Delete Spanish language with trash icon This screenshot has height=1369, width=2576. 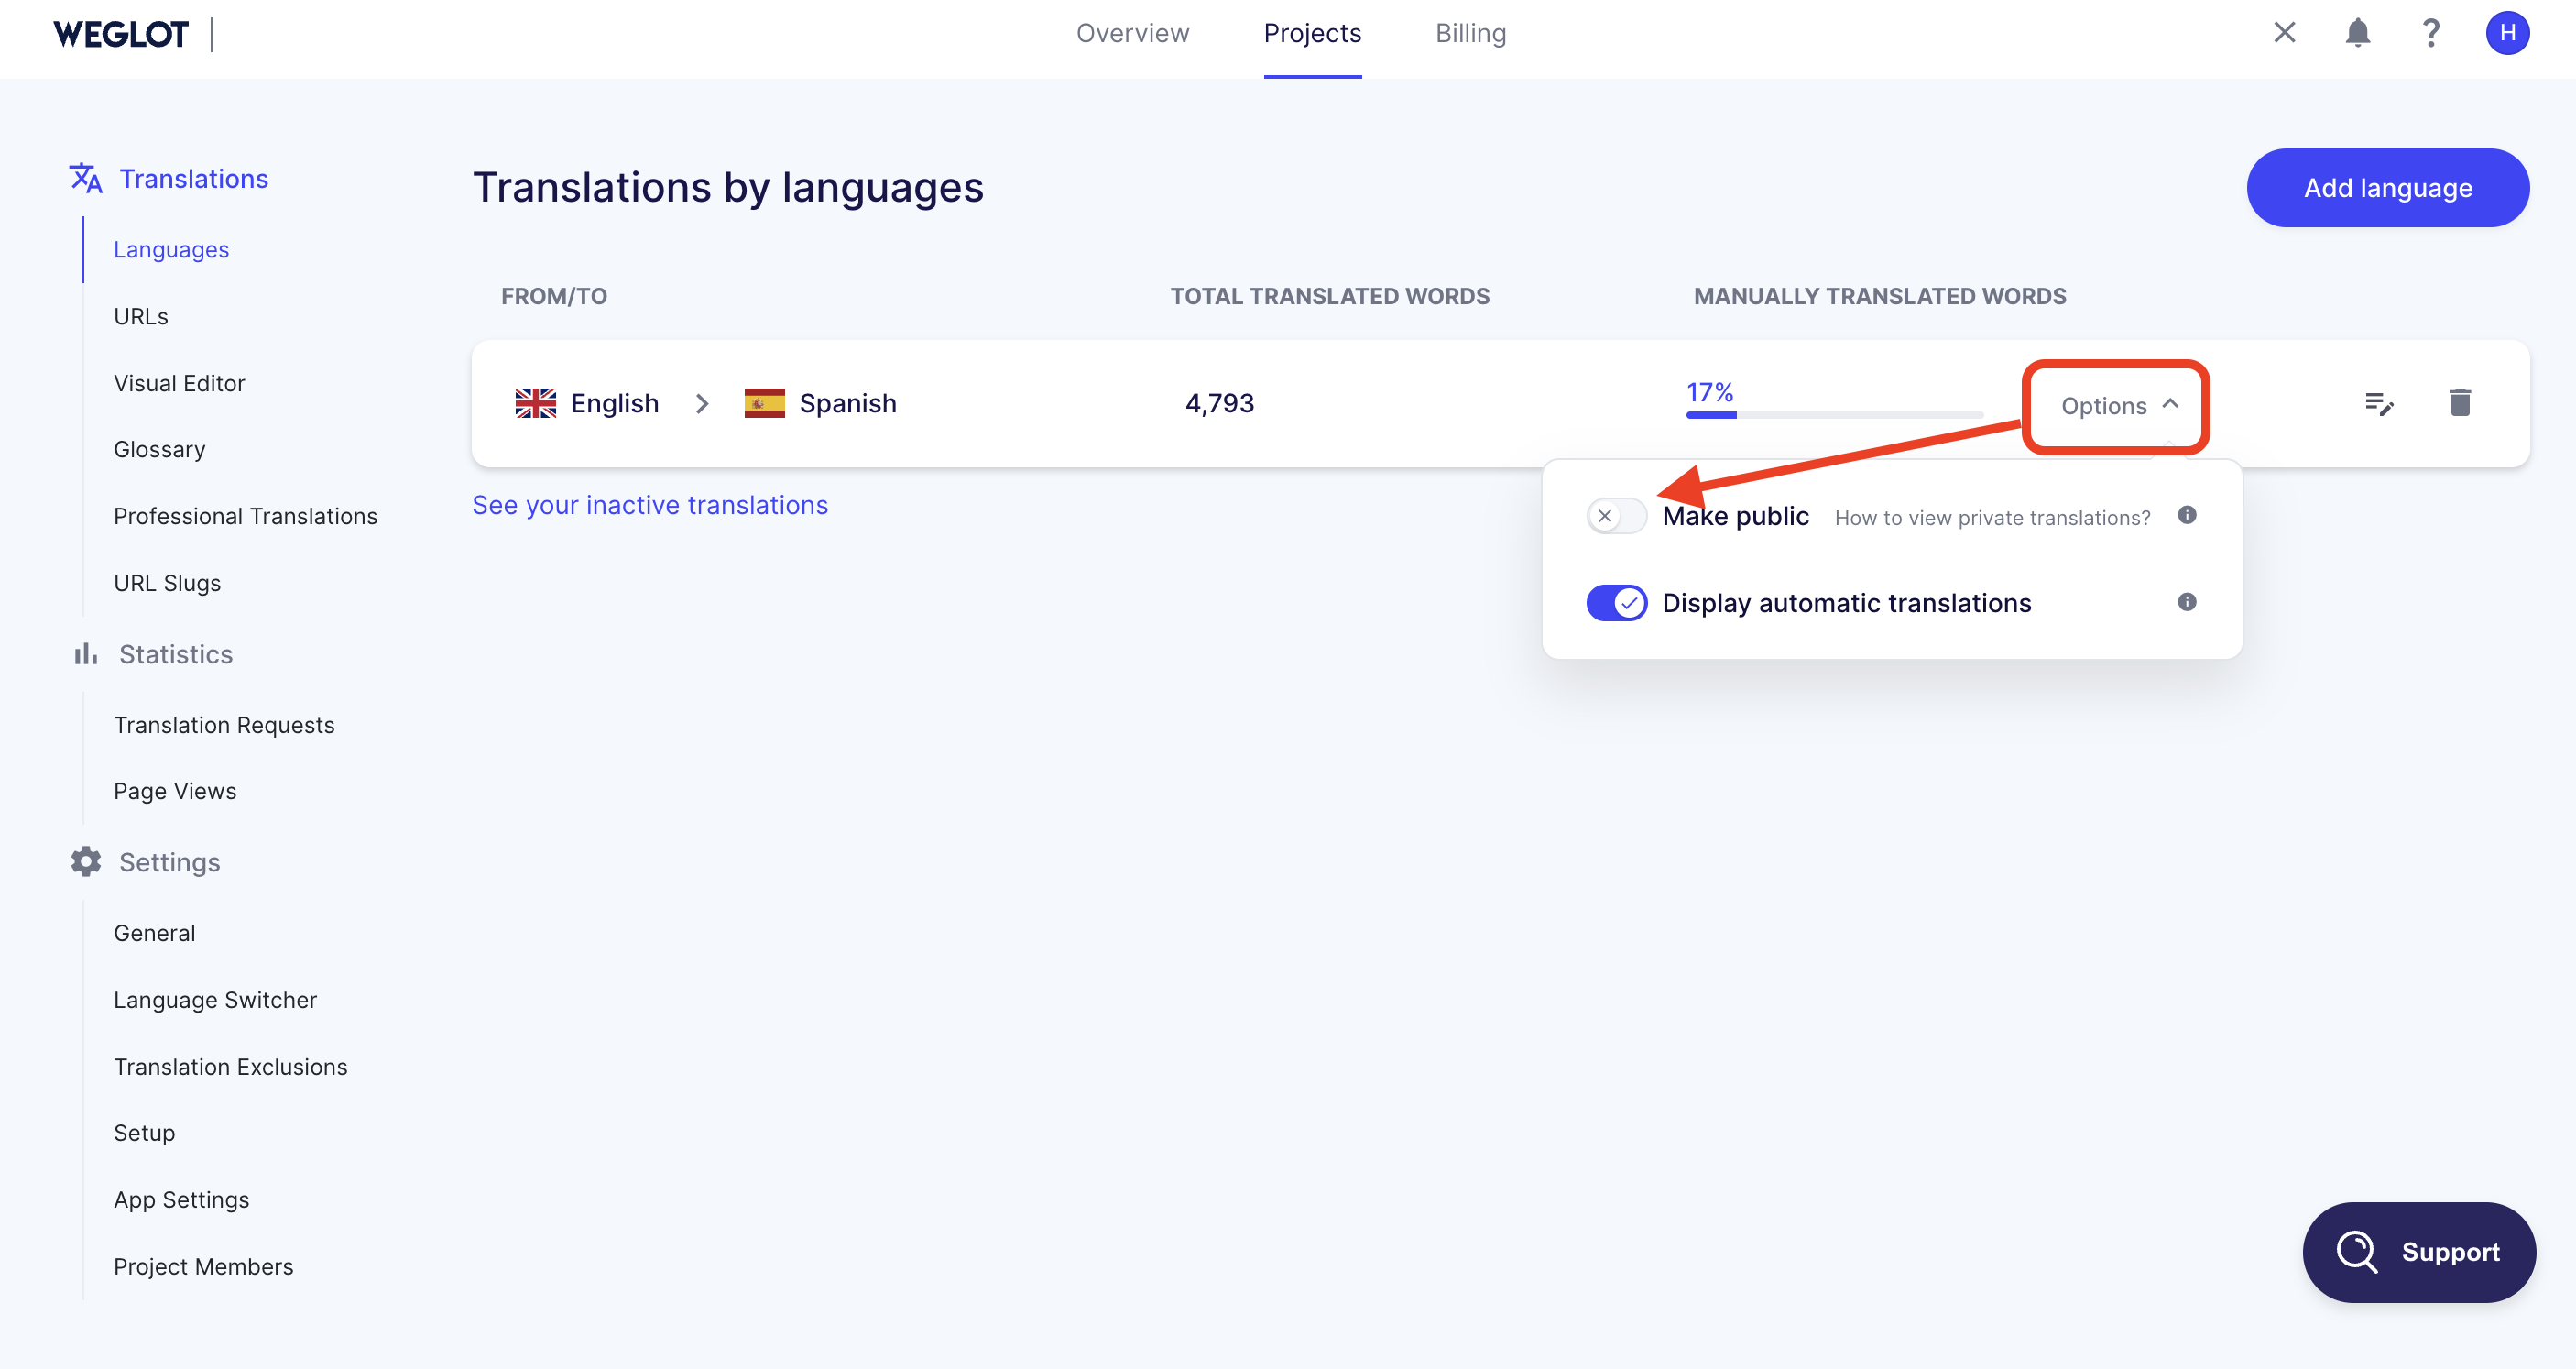pos(2460,402)
